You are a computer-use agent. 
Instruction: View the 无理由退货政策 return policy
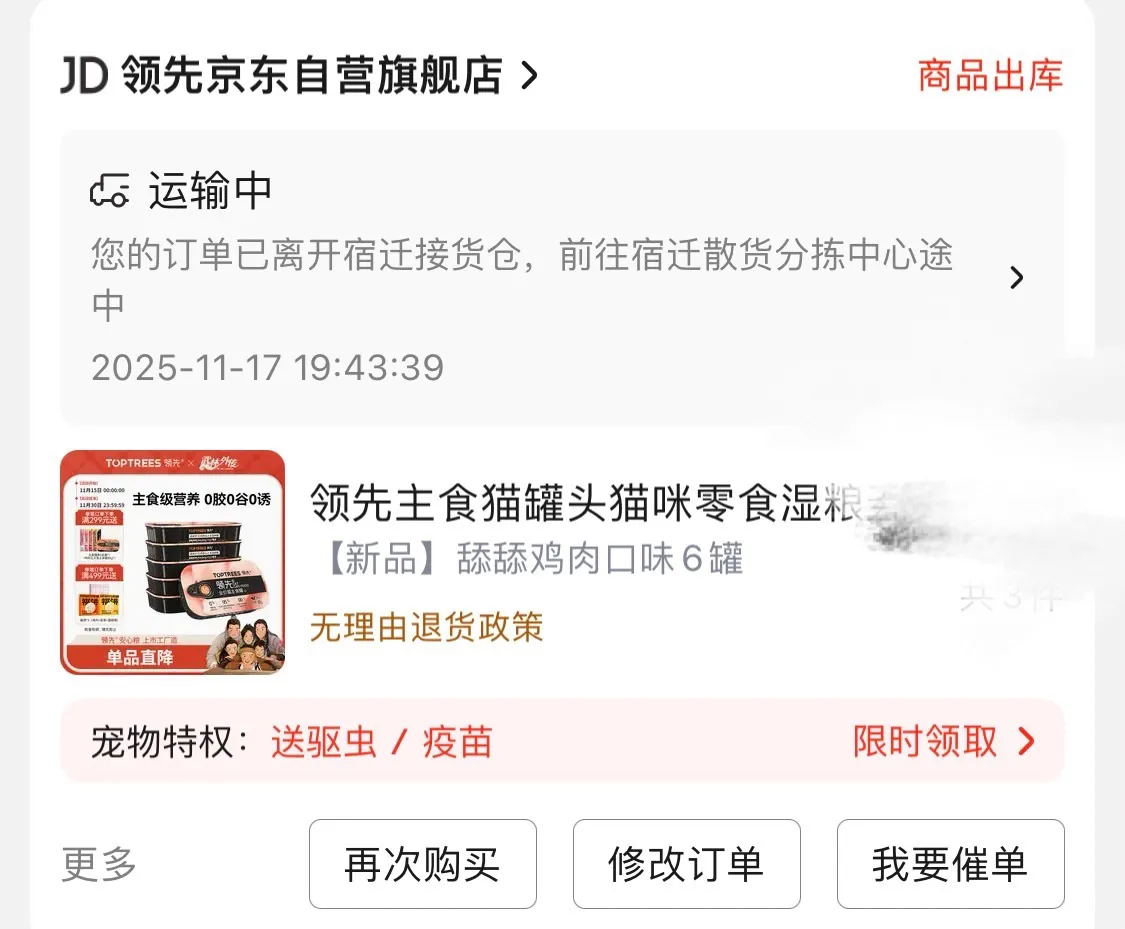427,627
